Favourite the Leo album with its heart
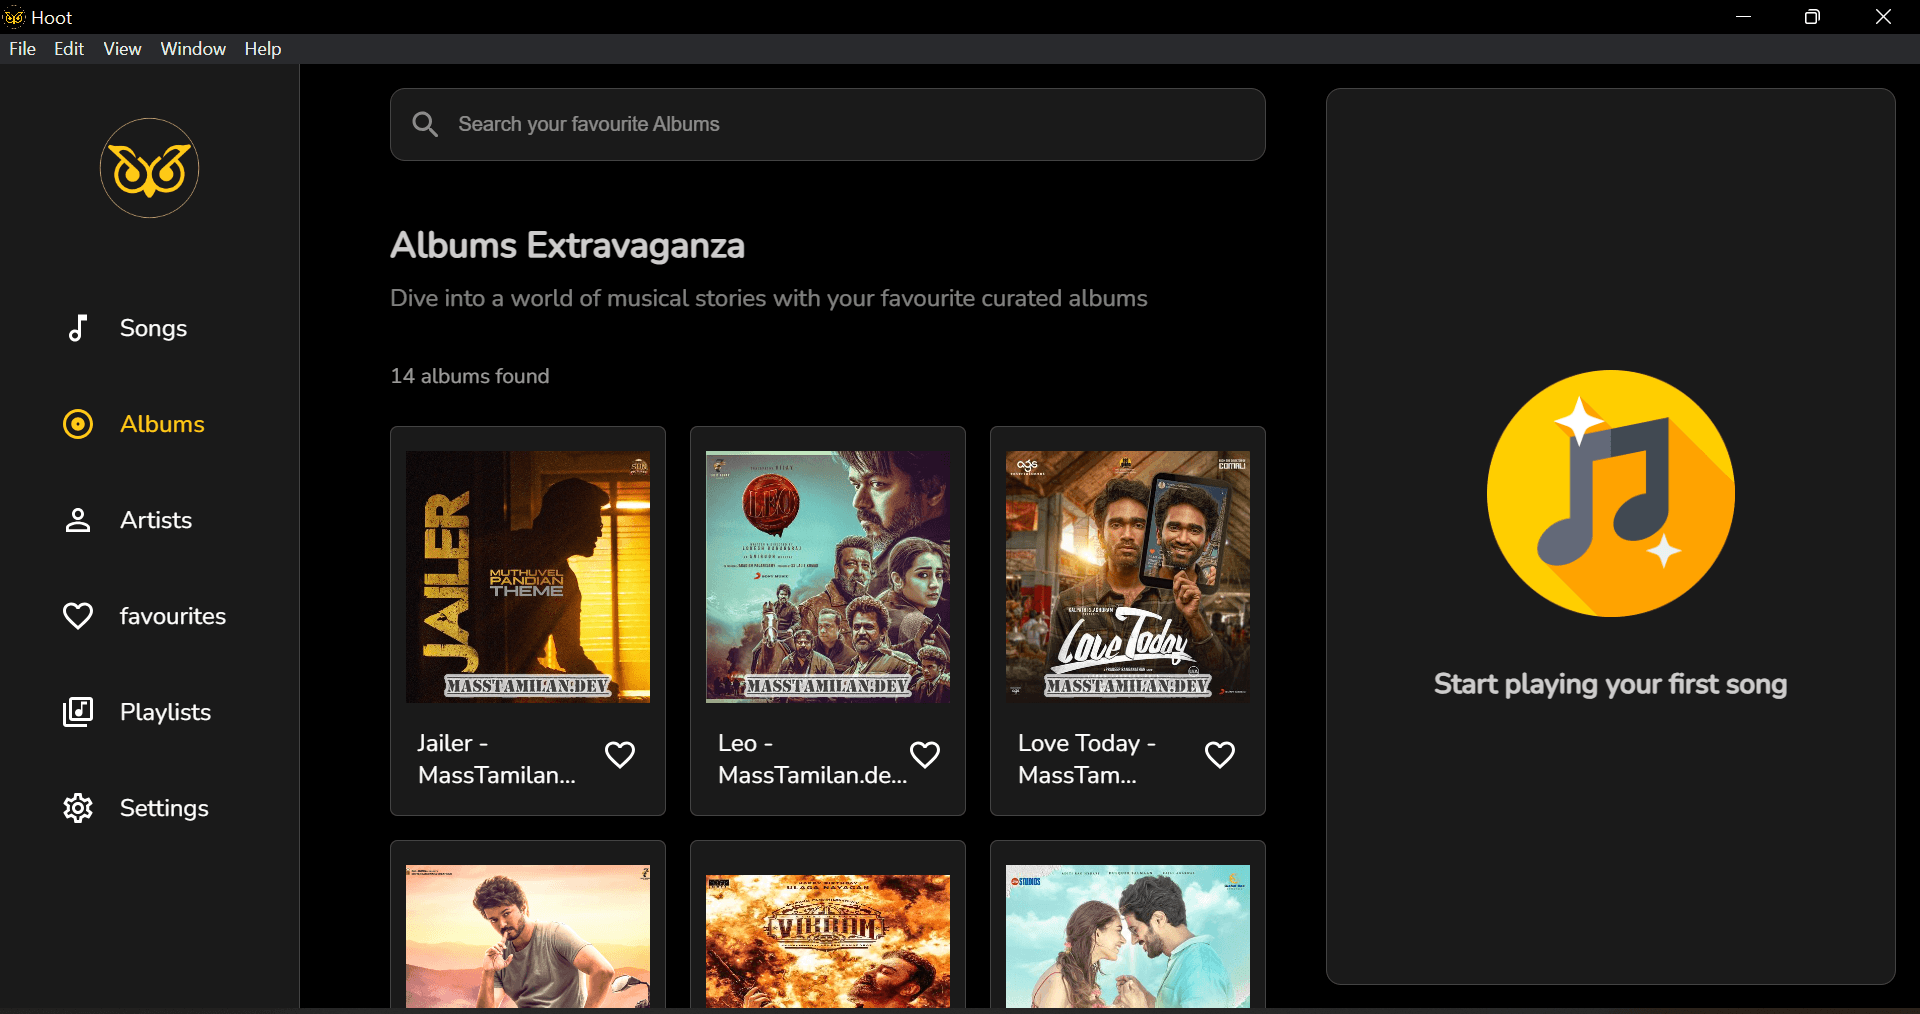 [x=925, y=755]
